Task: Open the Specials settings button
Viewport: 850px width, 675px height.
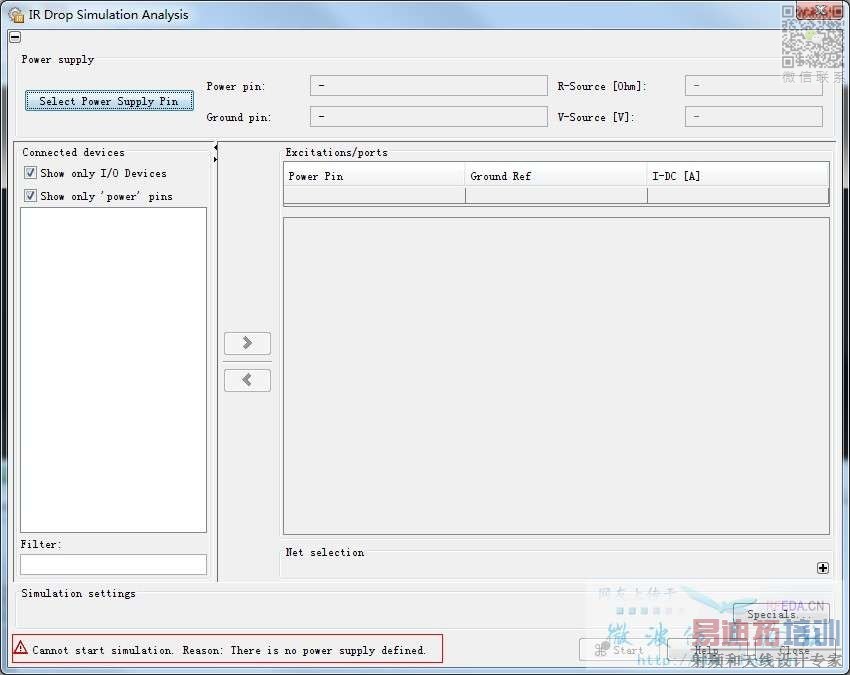Action: 781,614
